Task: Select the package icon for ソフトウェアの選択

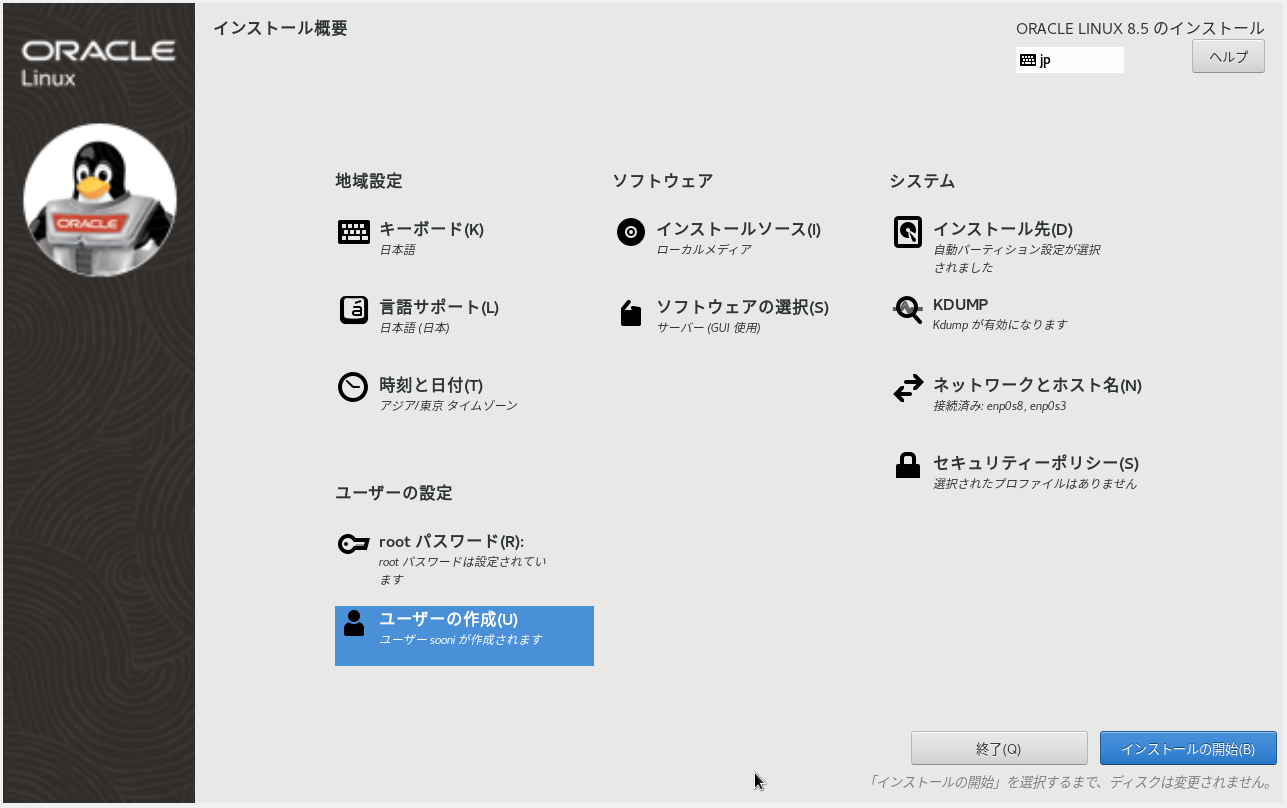Action: tap(630, 314)
